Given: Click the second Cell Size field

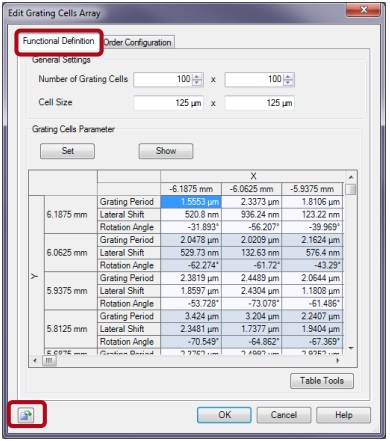Looking at the screenshot, I should [x=260, y=103].
